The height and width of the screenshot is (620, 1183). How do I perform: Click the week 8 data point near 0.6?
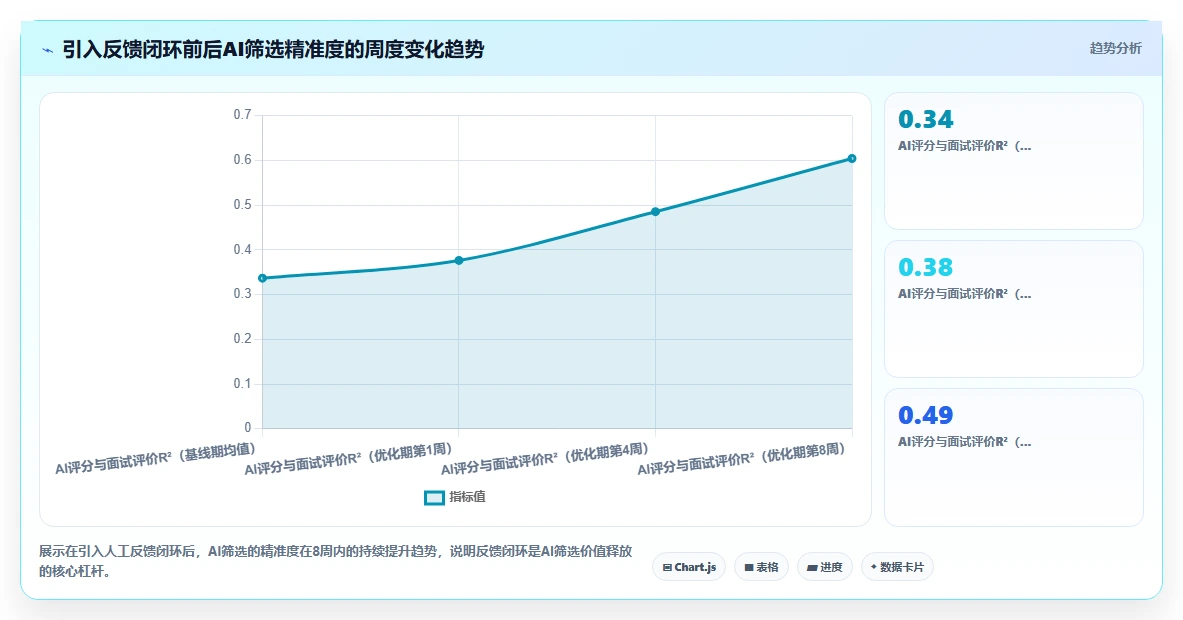(852, 158)
